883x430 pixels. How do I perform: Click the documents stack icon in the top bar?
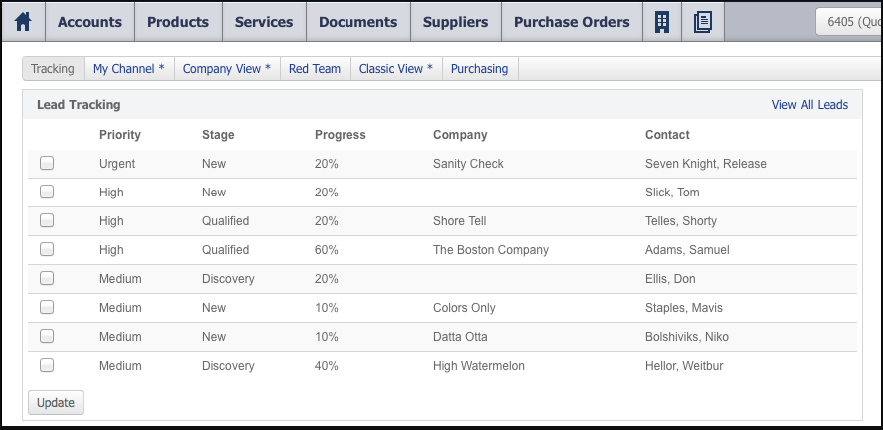(702, 22)
